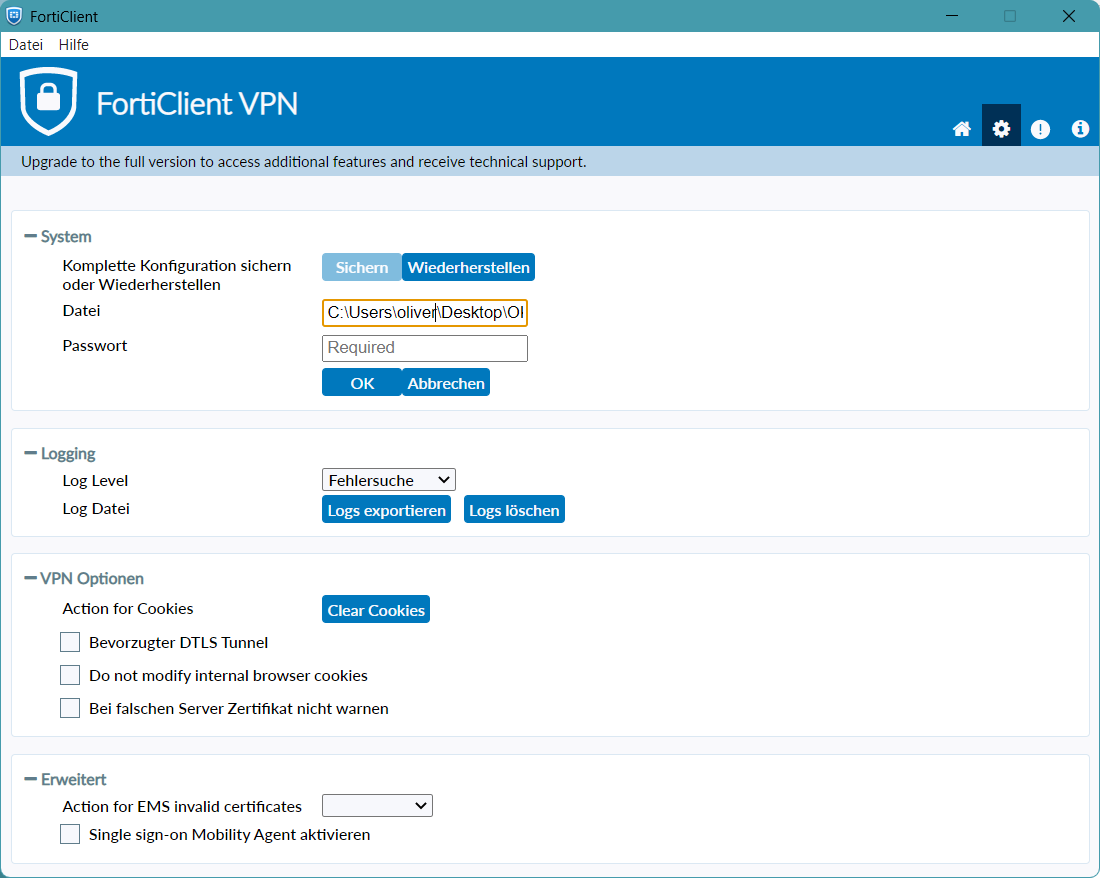
Task: Collapse the System section
Action: (30, 237)
